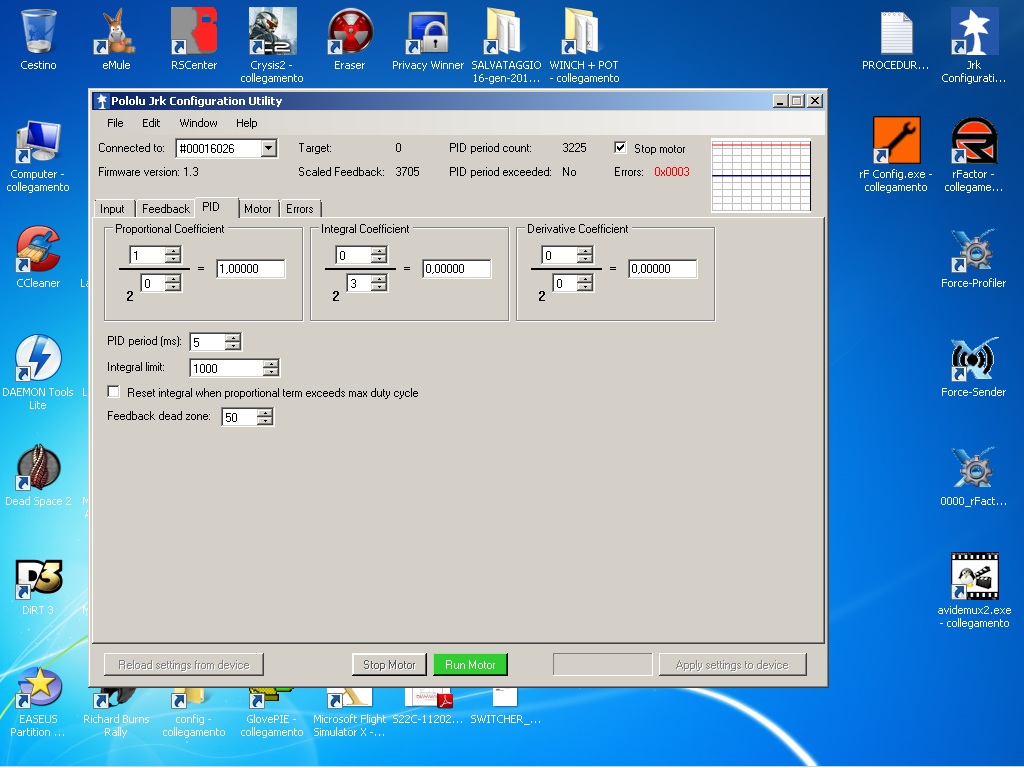Open the Cestino recycle bin icon
The width and height of the screenshot is (1024, 768).
39,33
